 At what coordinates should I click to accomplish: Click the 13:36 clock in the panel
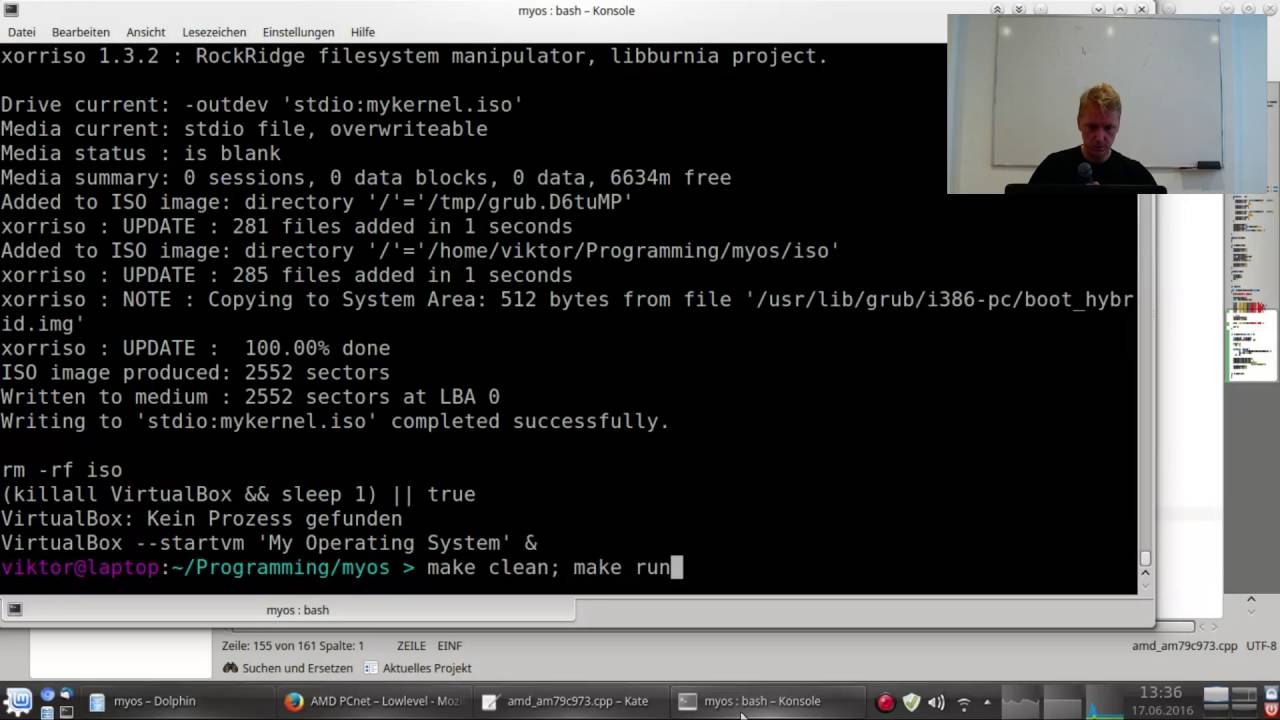(1160, 692)
